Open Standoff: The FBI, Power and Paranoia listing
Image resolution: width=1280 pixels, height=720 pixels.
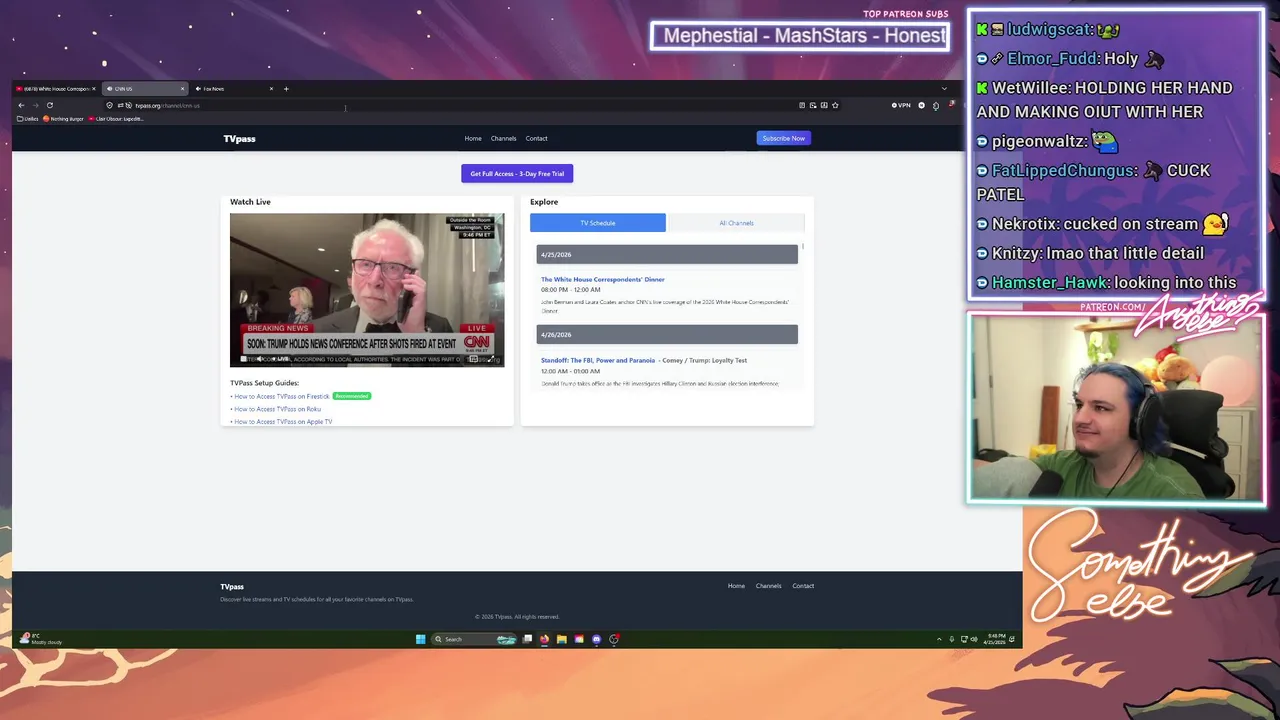tap(598, 360)
